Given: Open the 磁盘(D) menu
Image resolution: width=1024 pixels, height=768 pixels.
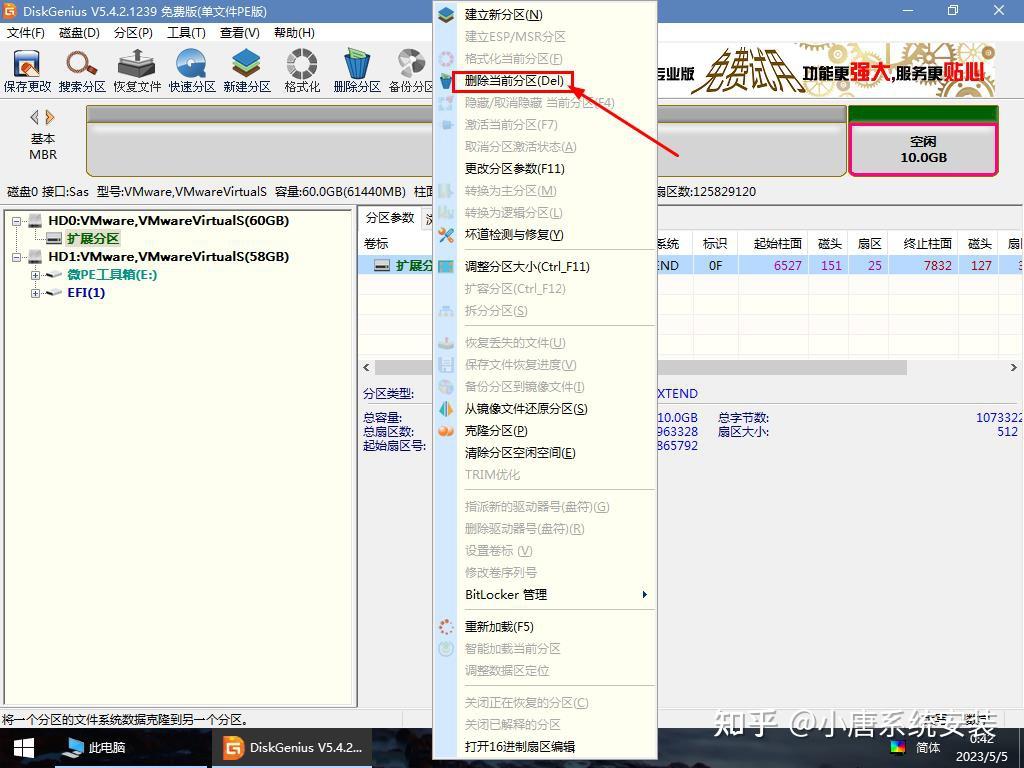Looking at the screenshot, I should click(x=79, y=33).
